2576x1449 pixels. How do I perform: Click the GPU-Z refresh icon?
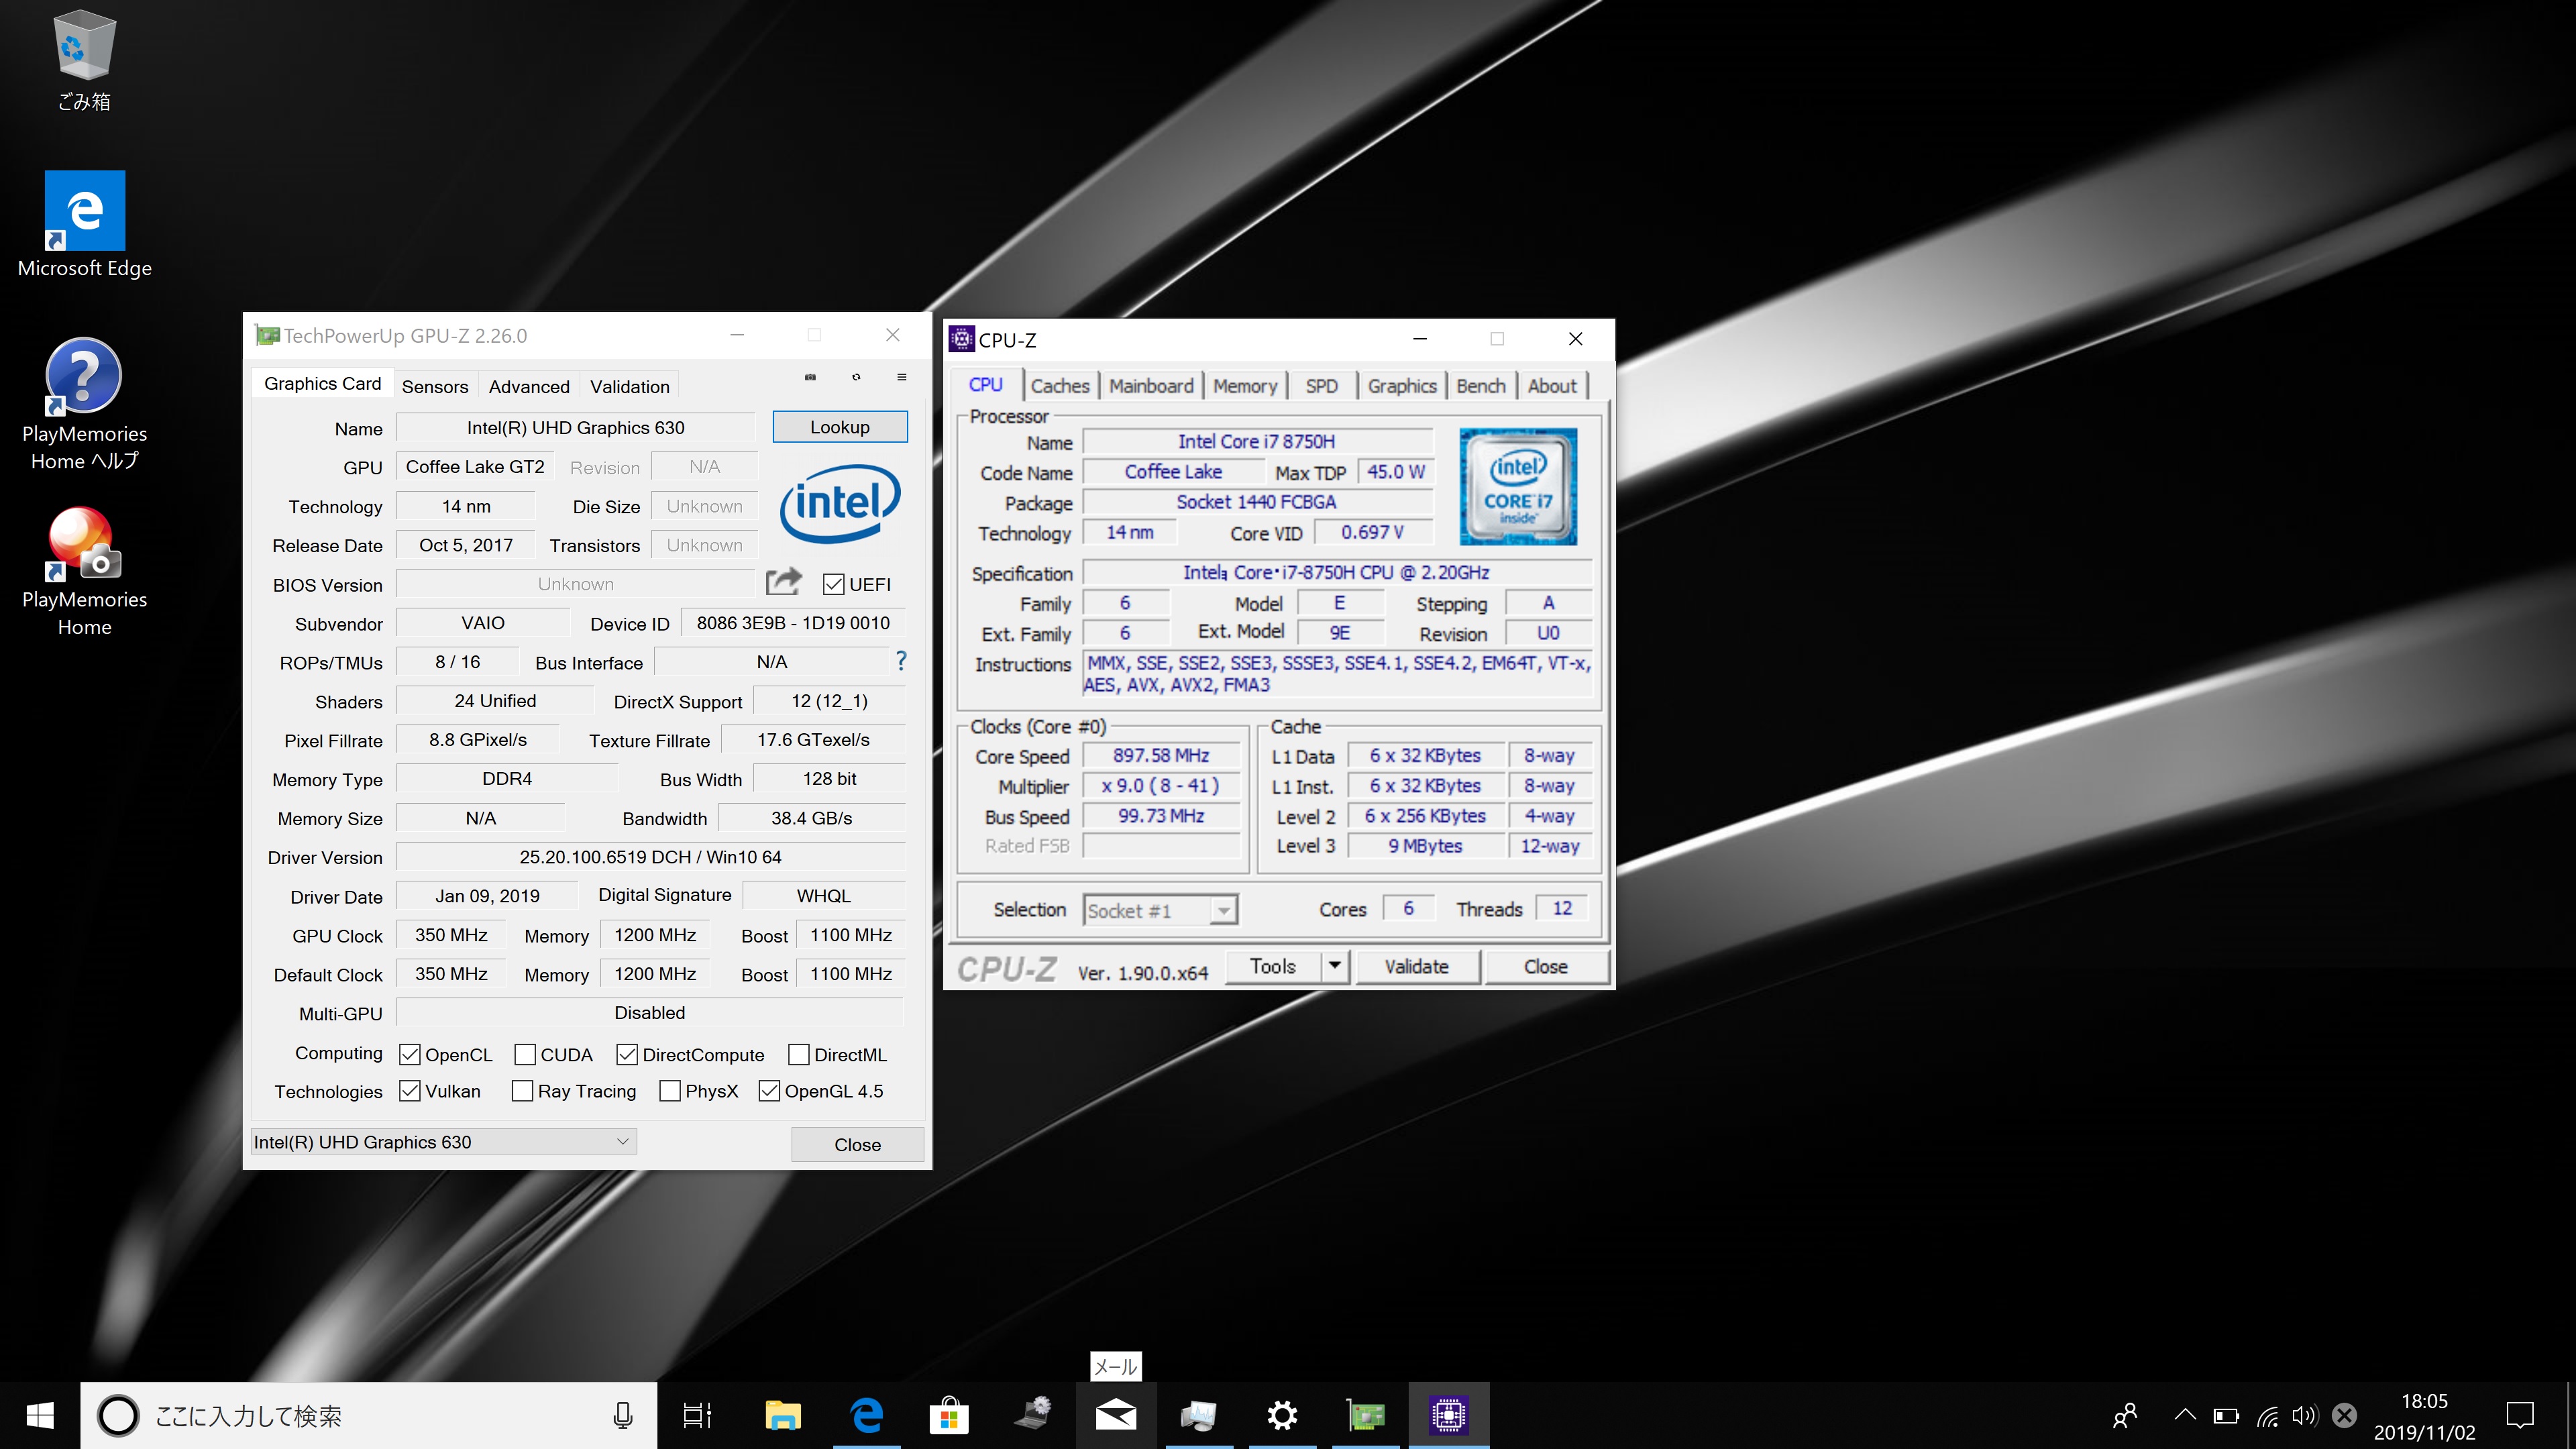[x=856, y=377]
